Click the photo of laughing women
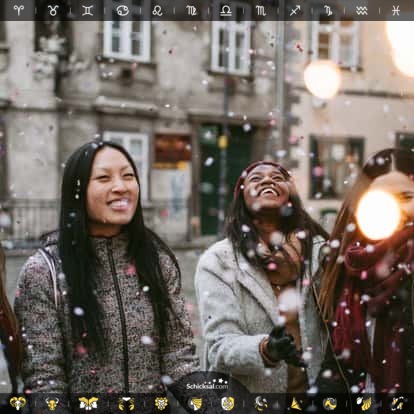This screenshot has height=414, width=414. pos(207,207)
